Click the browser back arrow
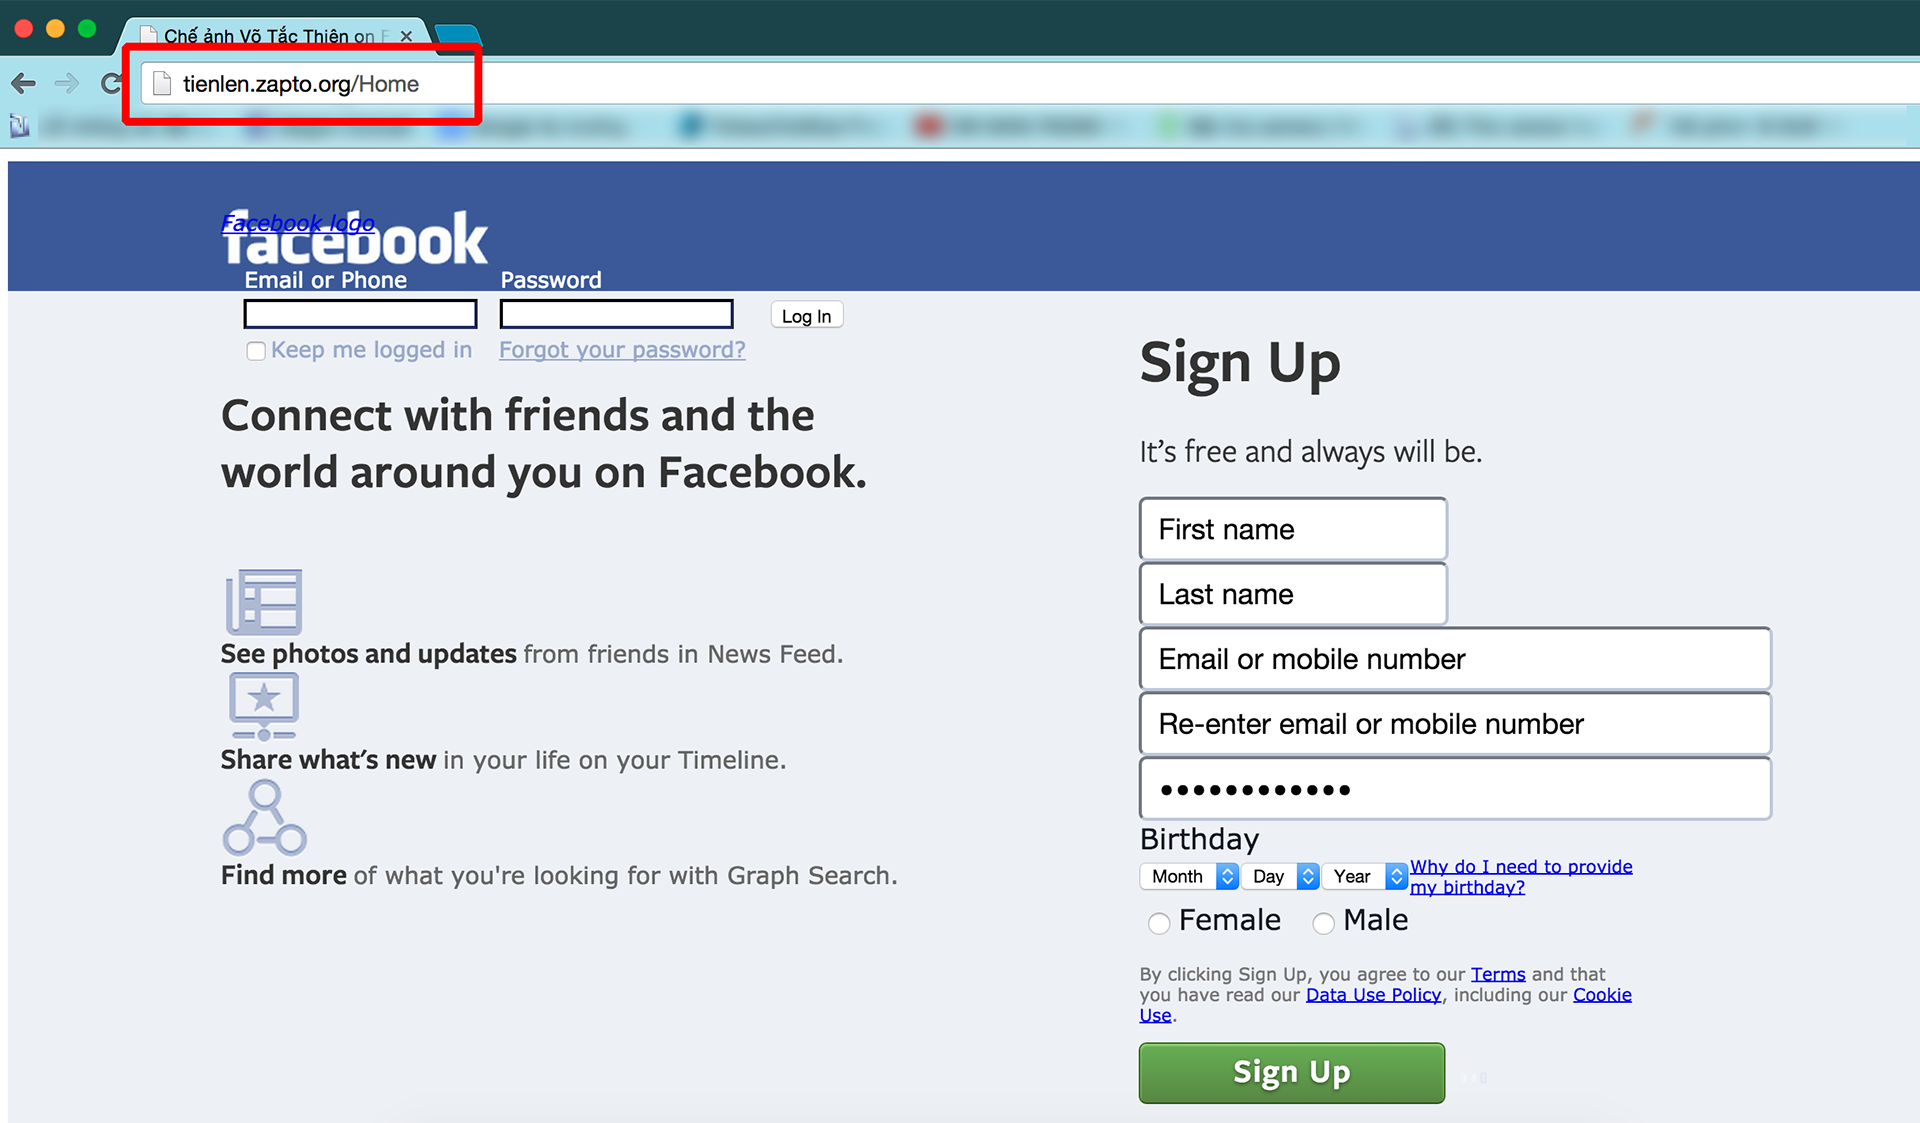This screenshot has width=1920, height=1123. (24, 83)
